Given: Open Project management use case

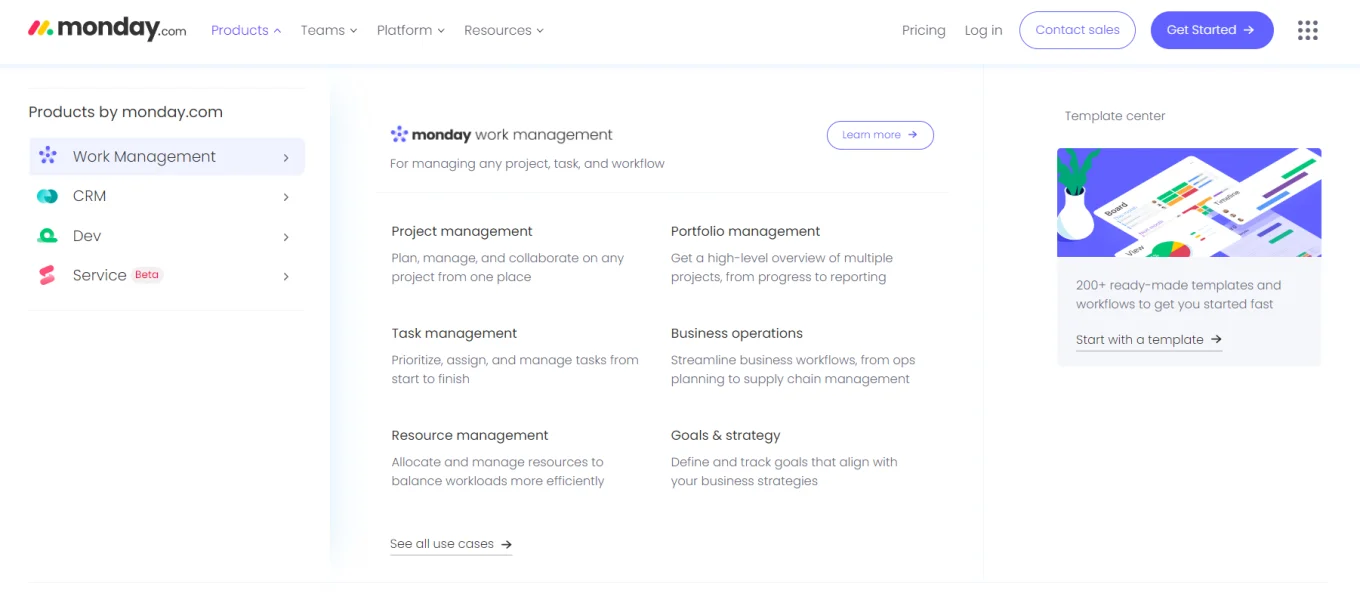Looking at the screenshot, I should 462,231.
